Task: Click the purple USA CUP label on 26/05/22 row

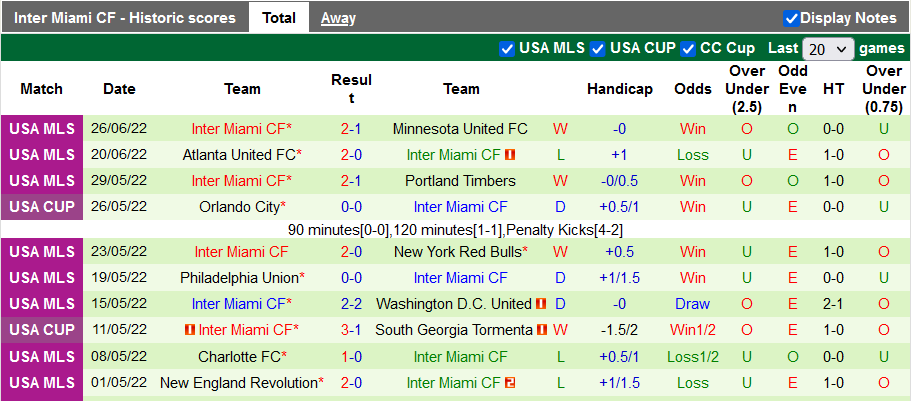Action: click(41, 207)
